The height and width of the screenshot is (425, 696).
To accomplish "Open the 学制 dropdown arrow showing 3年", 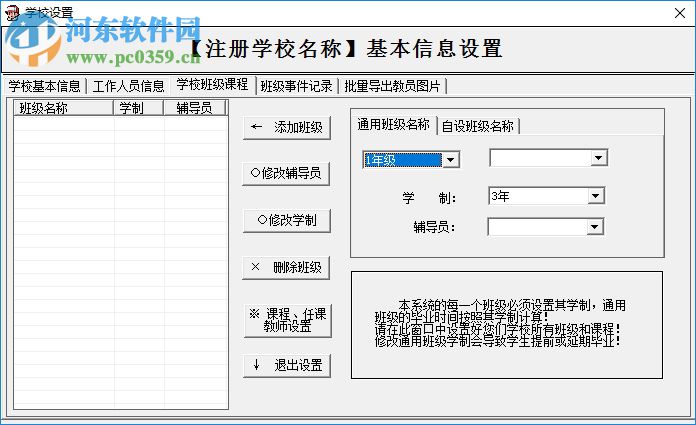I will point(595,196).
